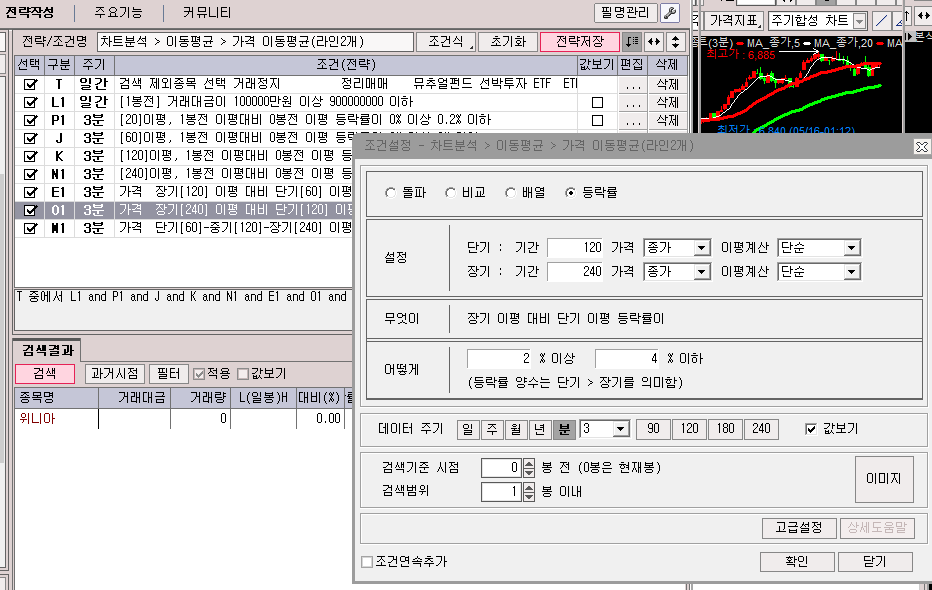Viewport: 932px width, 590px height.
Task: Open settings with the wrench icon
Action: pyautogui.click(x=670, y=13)
